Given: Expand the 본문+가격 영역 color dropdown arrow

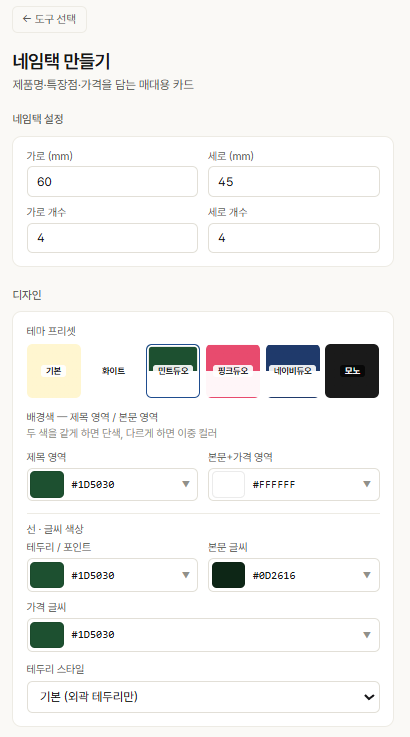Looking at the screenshot, I should (367, 484).
